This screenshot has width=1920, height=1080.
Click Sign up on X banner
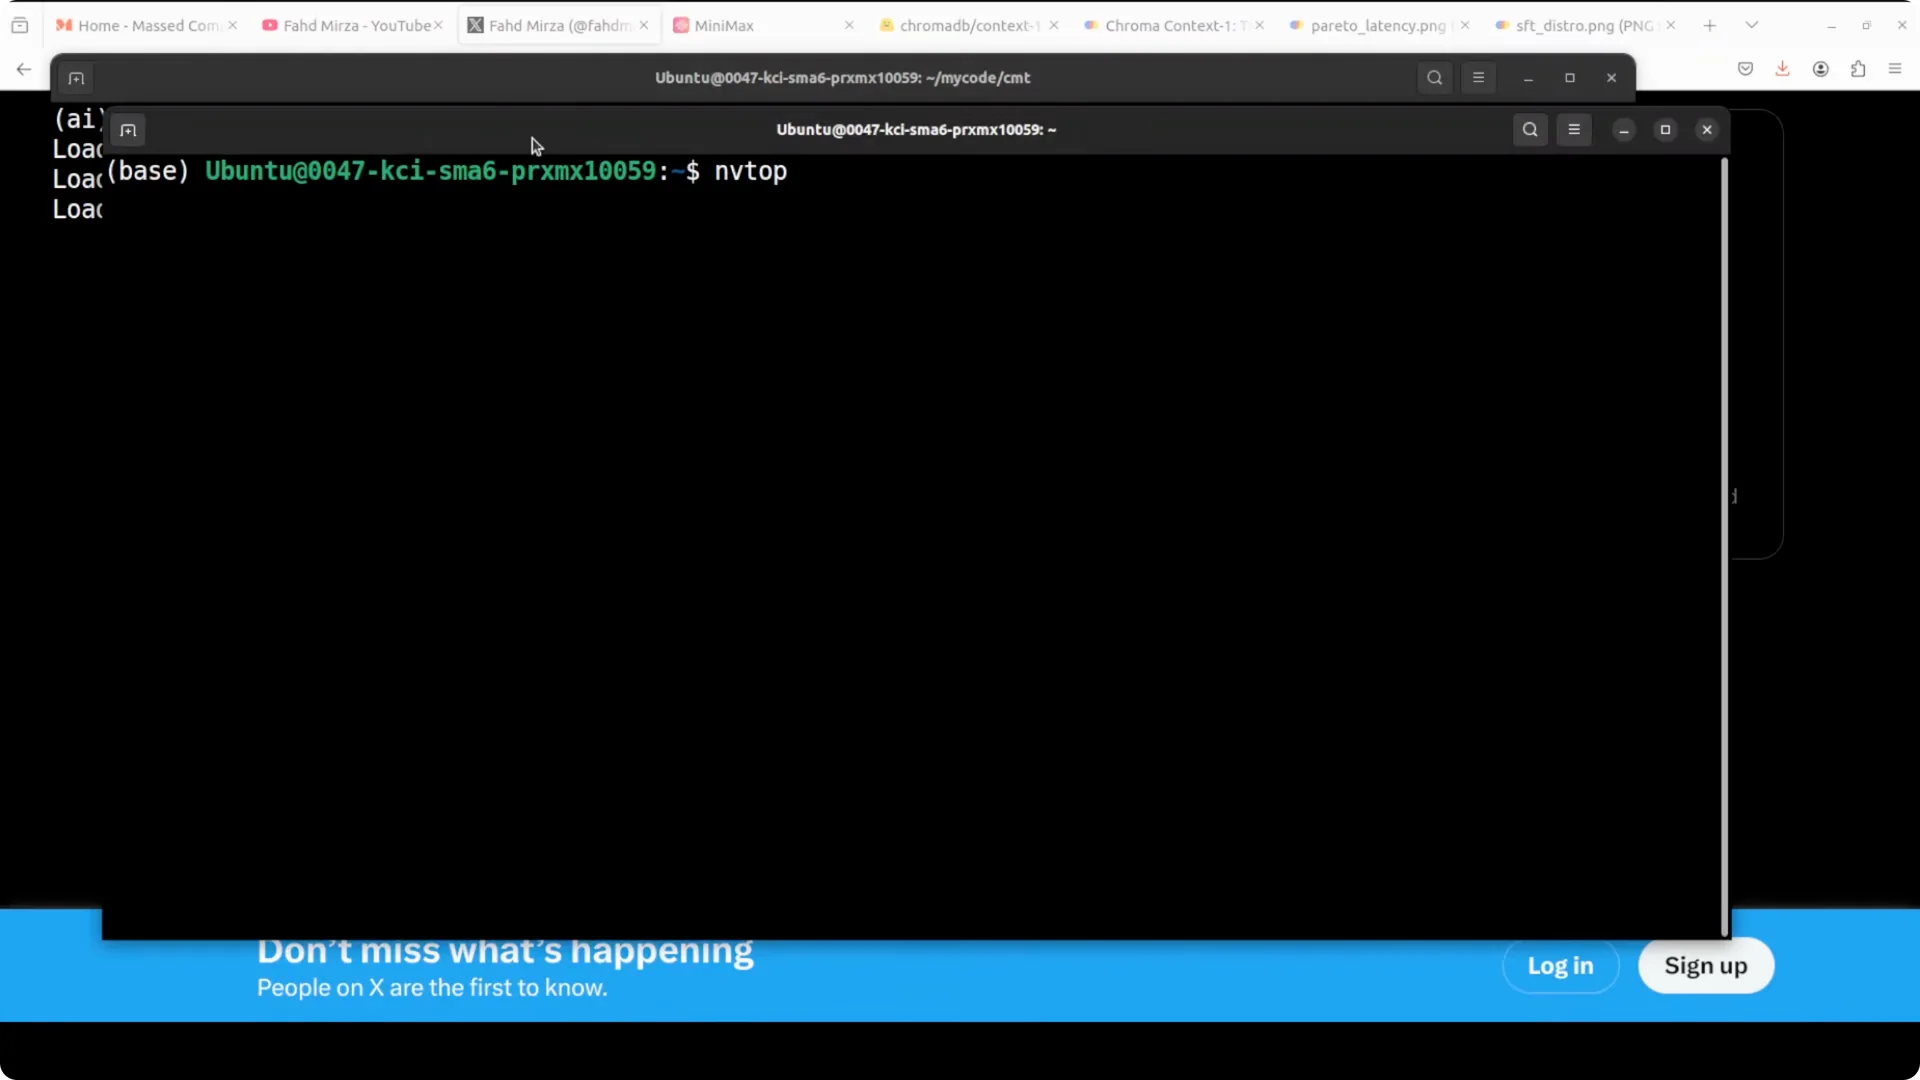(x=1706, y=966)
